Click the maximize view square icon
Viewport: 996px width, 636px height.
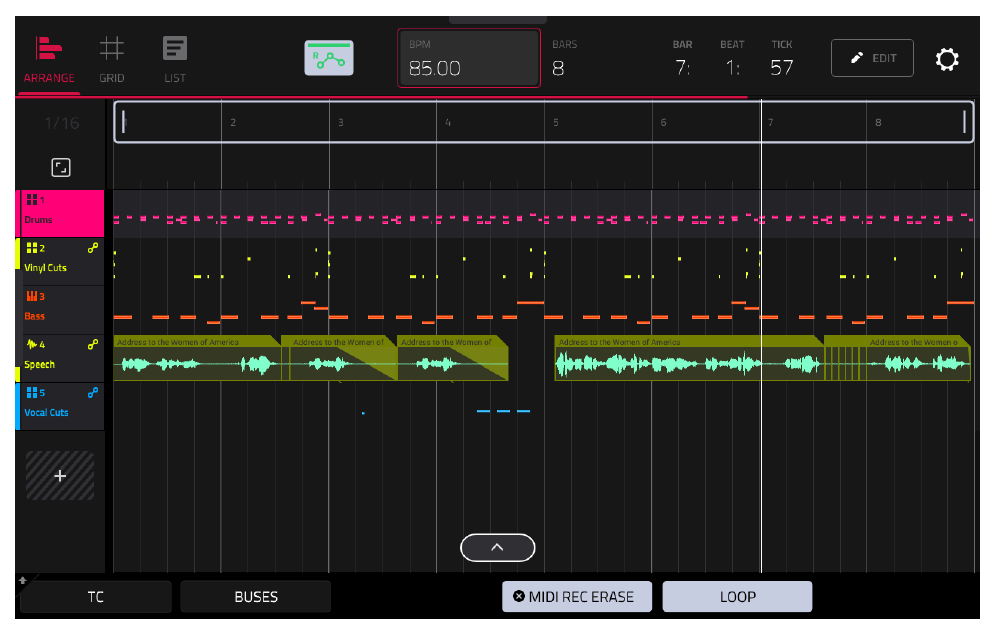(61, 168)
